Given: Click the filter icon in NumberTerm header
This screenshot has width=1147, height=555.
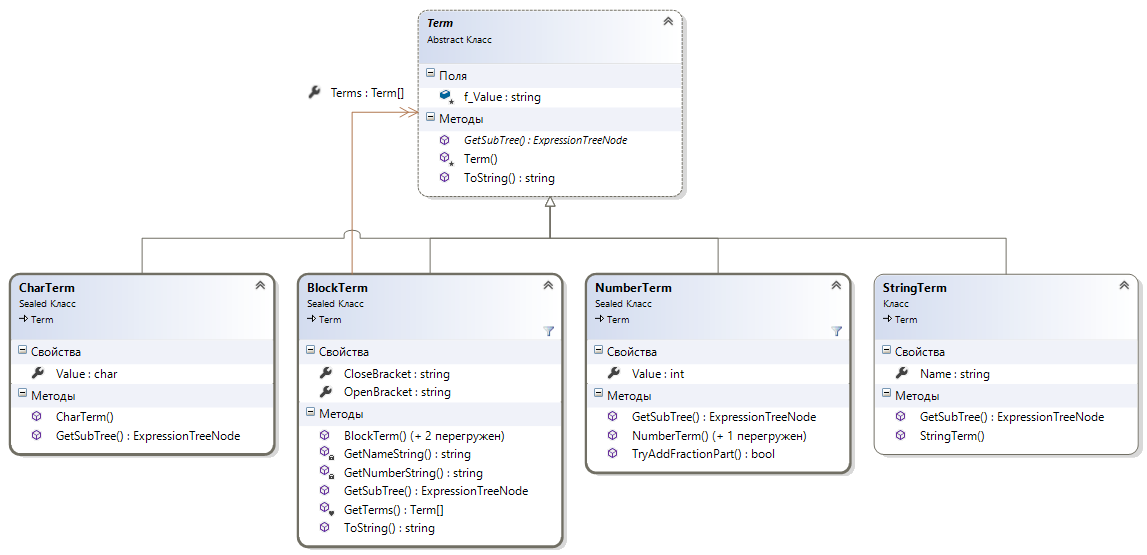Looking at the screenshot, I should (x=837, y=331).
